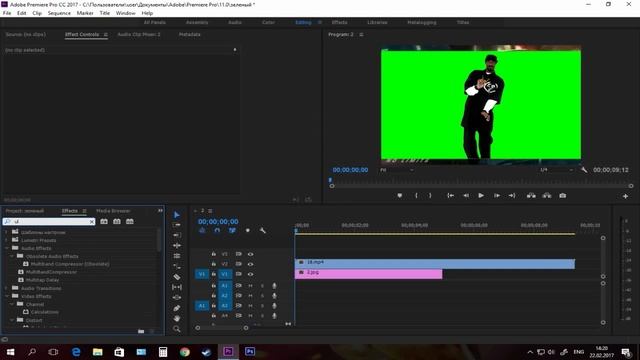640x360 pixels.
Task: Switch to Color workspace tab
Action: pyautogui.click(x=268, y=22)
